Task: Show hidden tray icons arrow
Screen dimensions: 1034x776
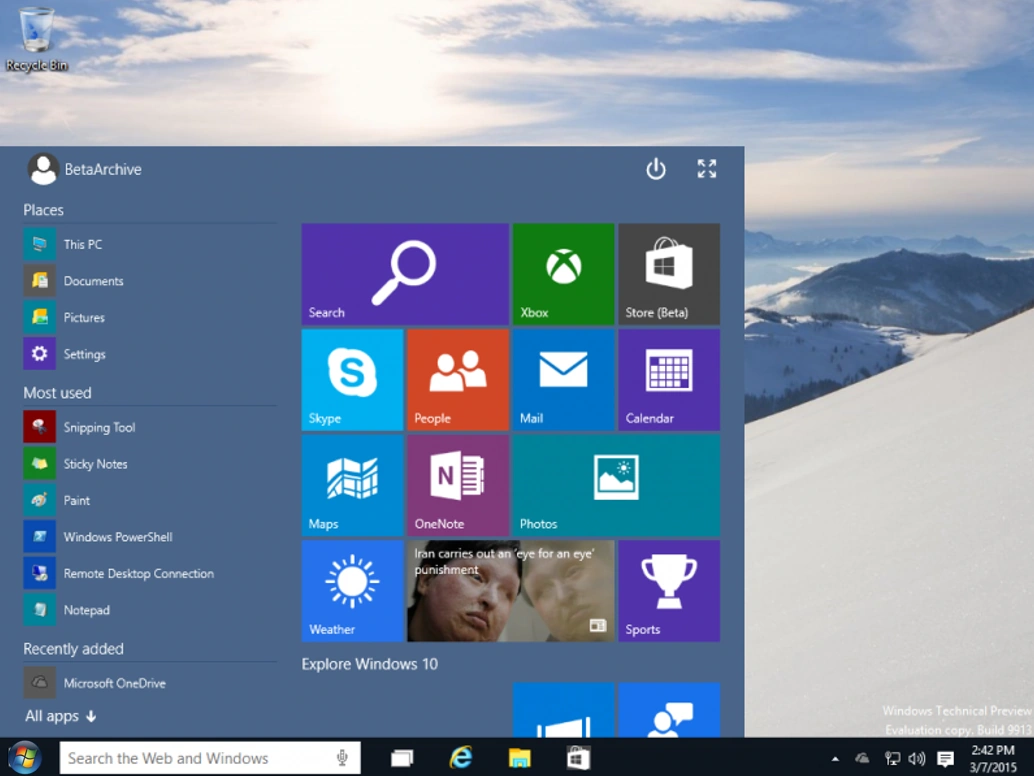Action: coord(836,759)
